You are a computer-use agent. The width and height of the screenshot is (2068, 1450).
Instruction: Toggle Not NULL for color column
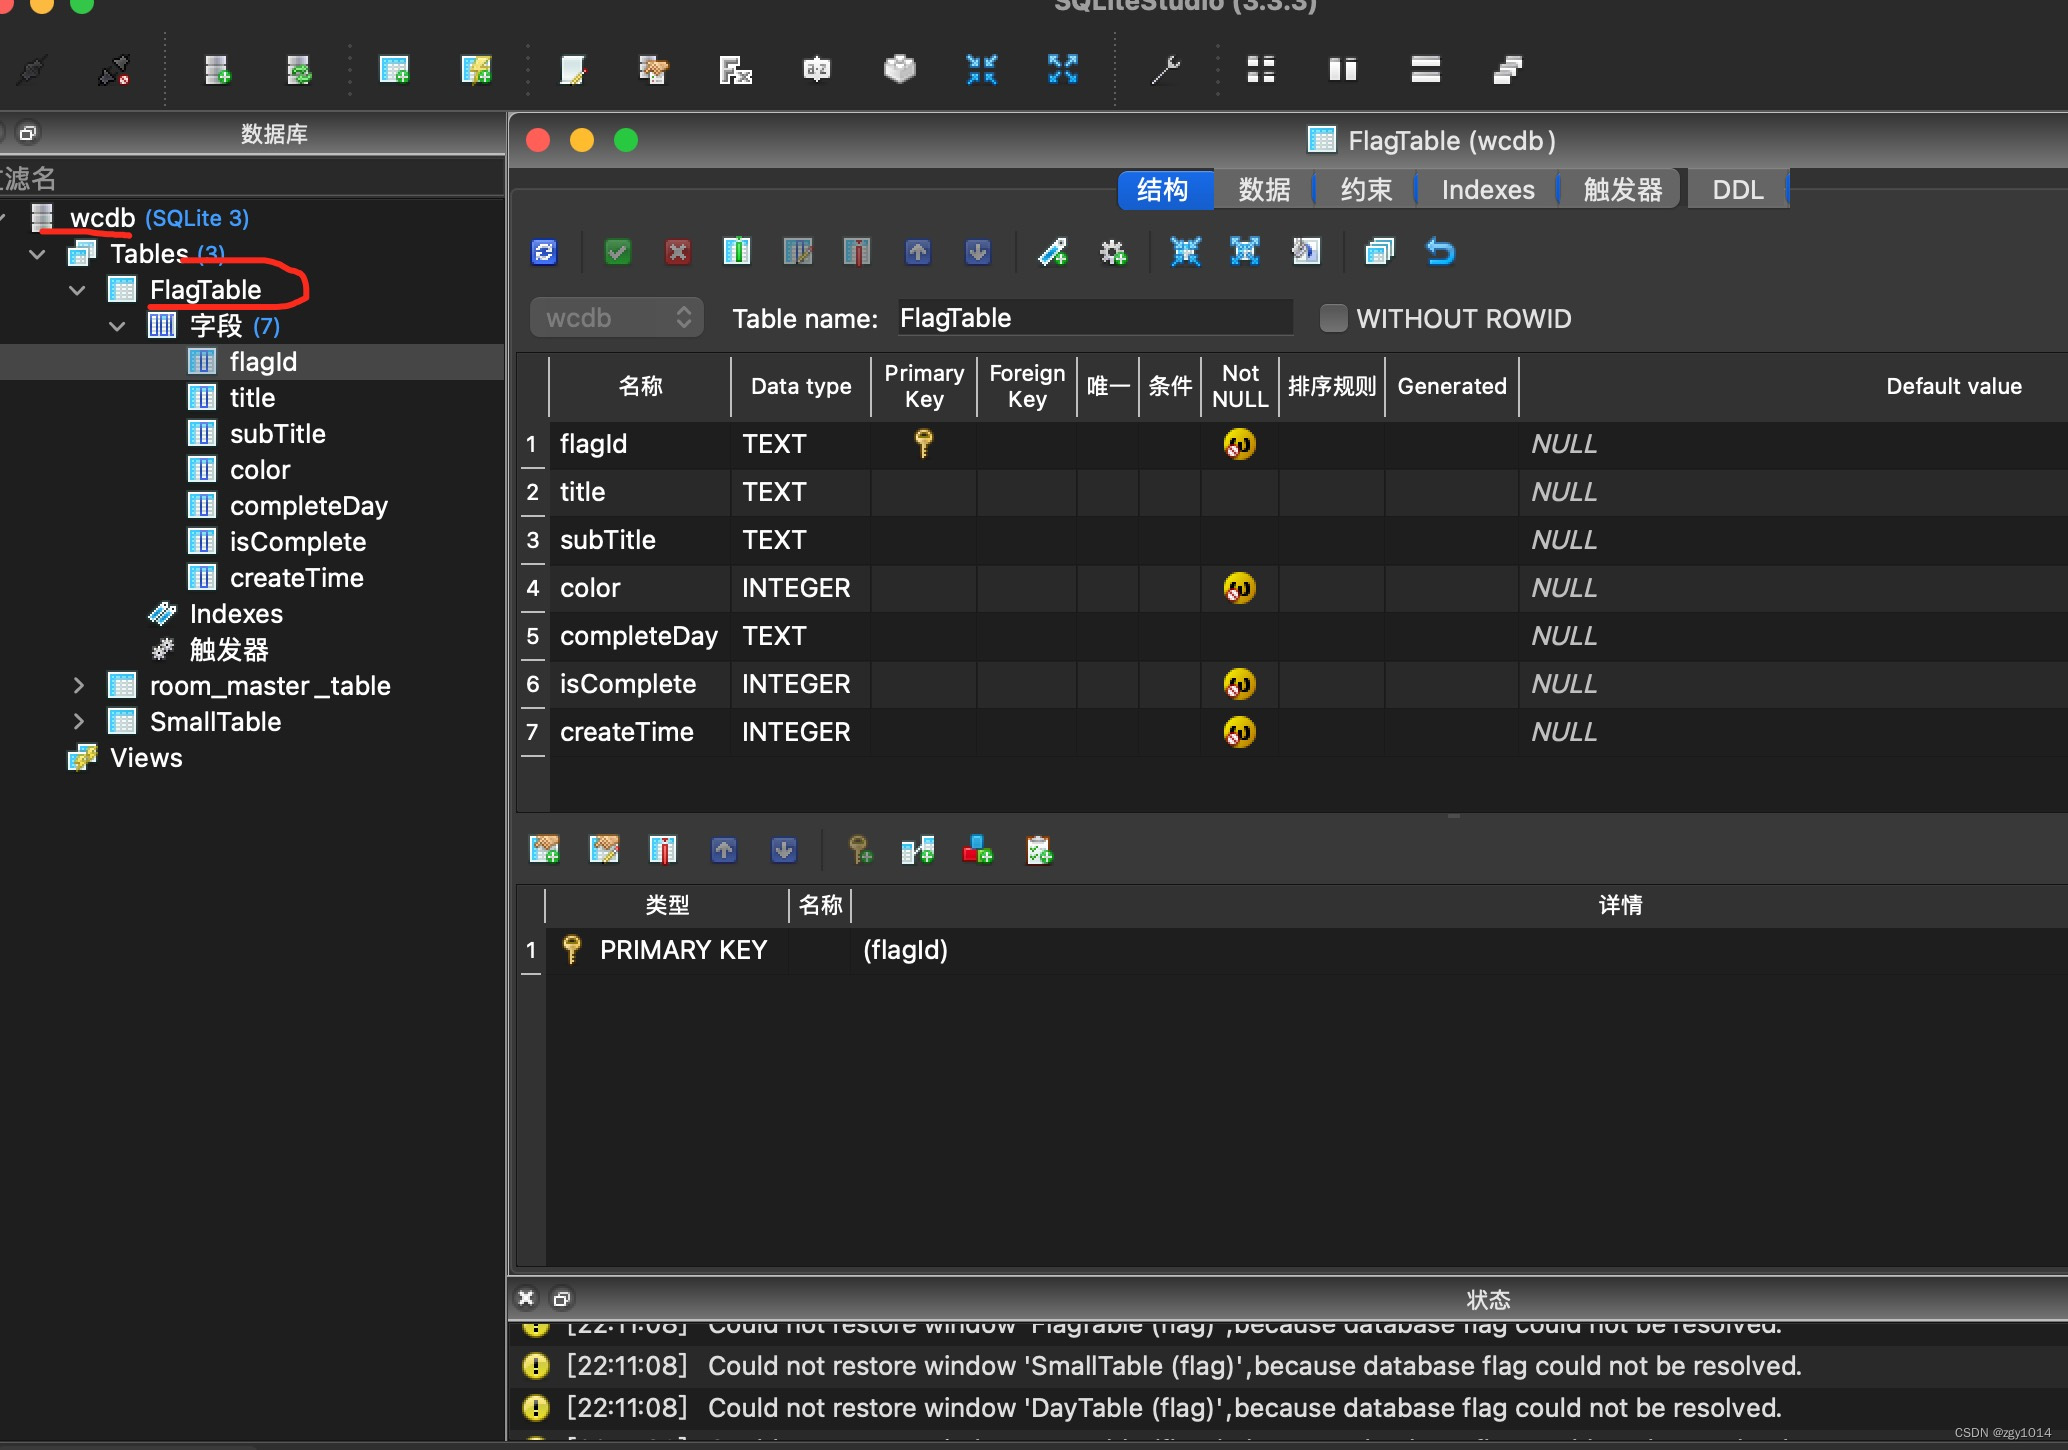[x=1239, y=588]
